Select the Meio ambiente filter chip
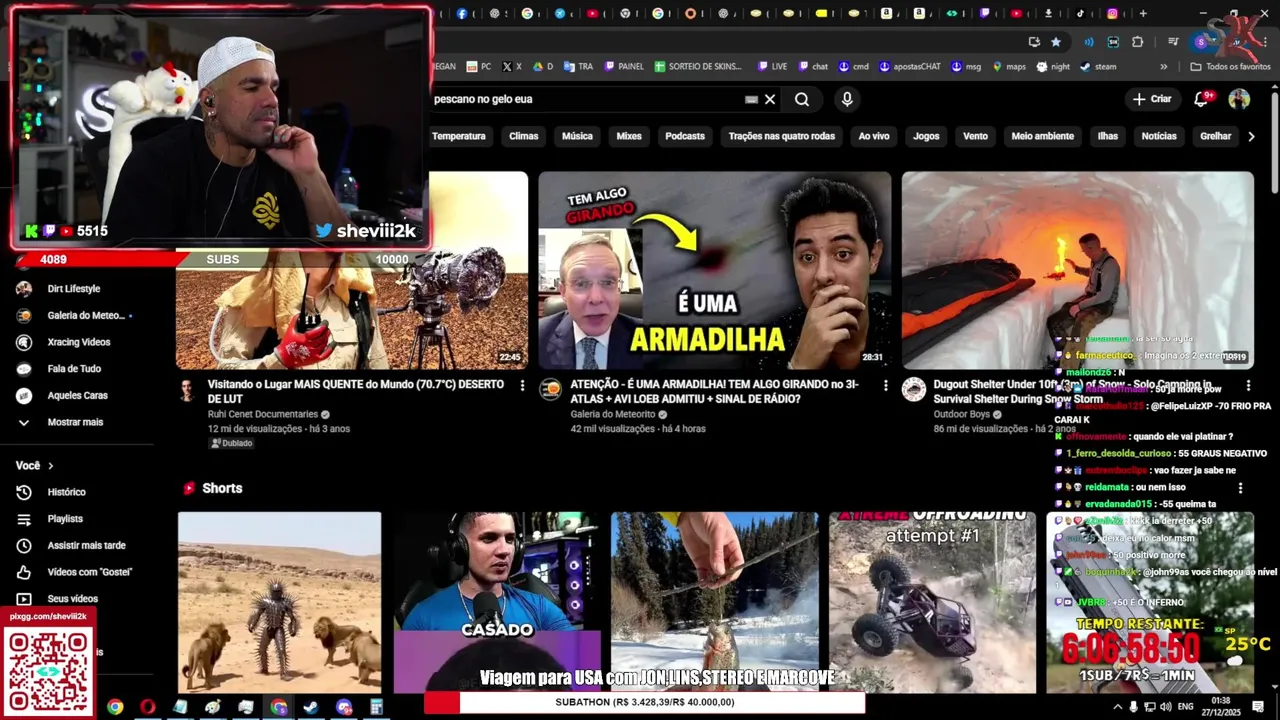Image resolution: width=1280 pixels, height=720 pixels. point(1042,136)
